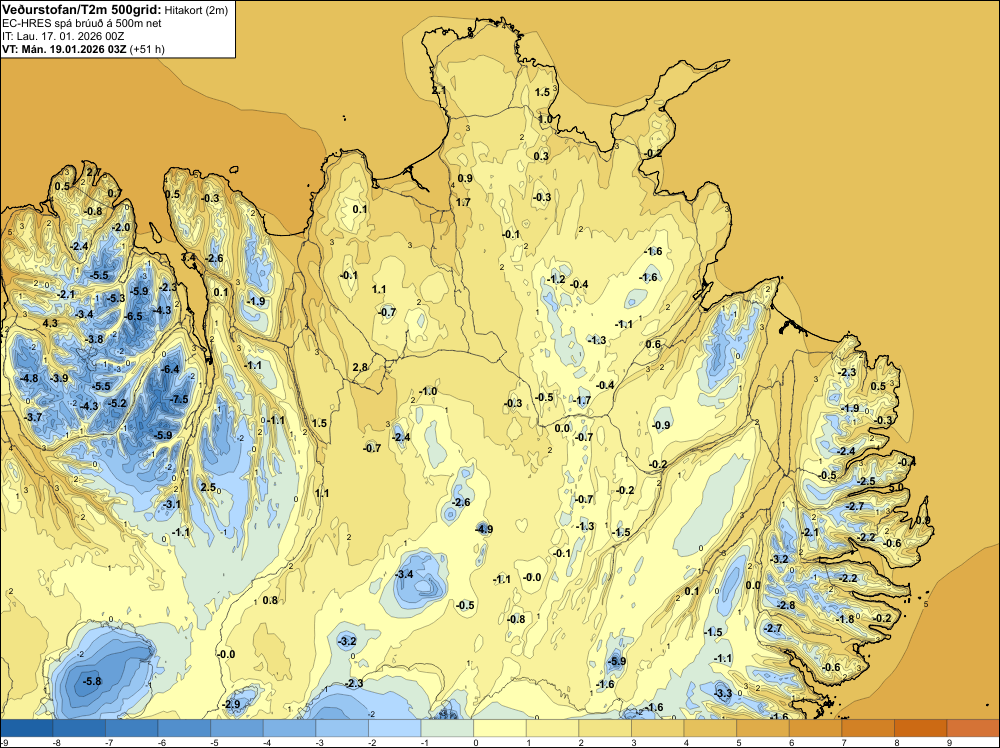Click the legend swatch between 5 and 6
The width and height of the screenshot is (1000, 748).
(x=764, y=728)
